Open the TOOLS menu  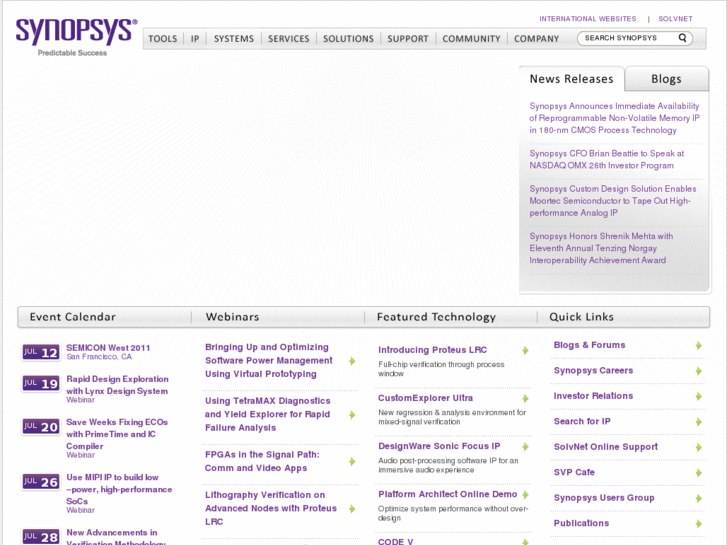pyautogui.click(x=163, y=39)
